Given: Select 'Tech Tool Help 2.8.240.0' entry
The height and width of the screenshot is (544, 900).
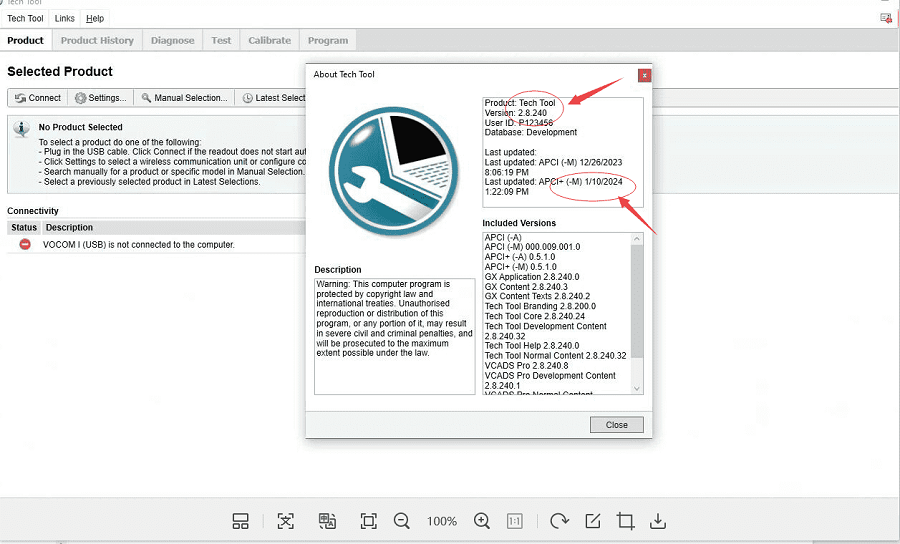Looking at the screenshot, I should [532, 345].
